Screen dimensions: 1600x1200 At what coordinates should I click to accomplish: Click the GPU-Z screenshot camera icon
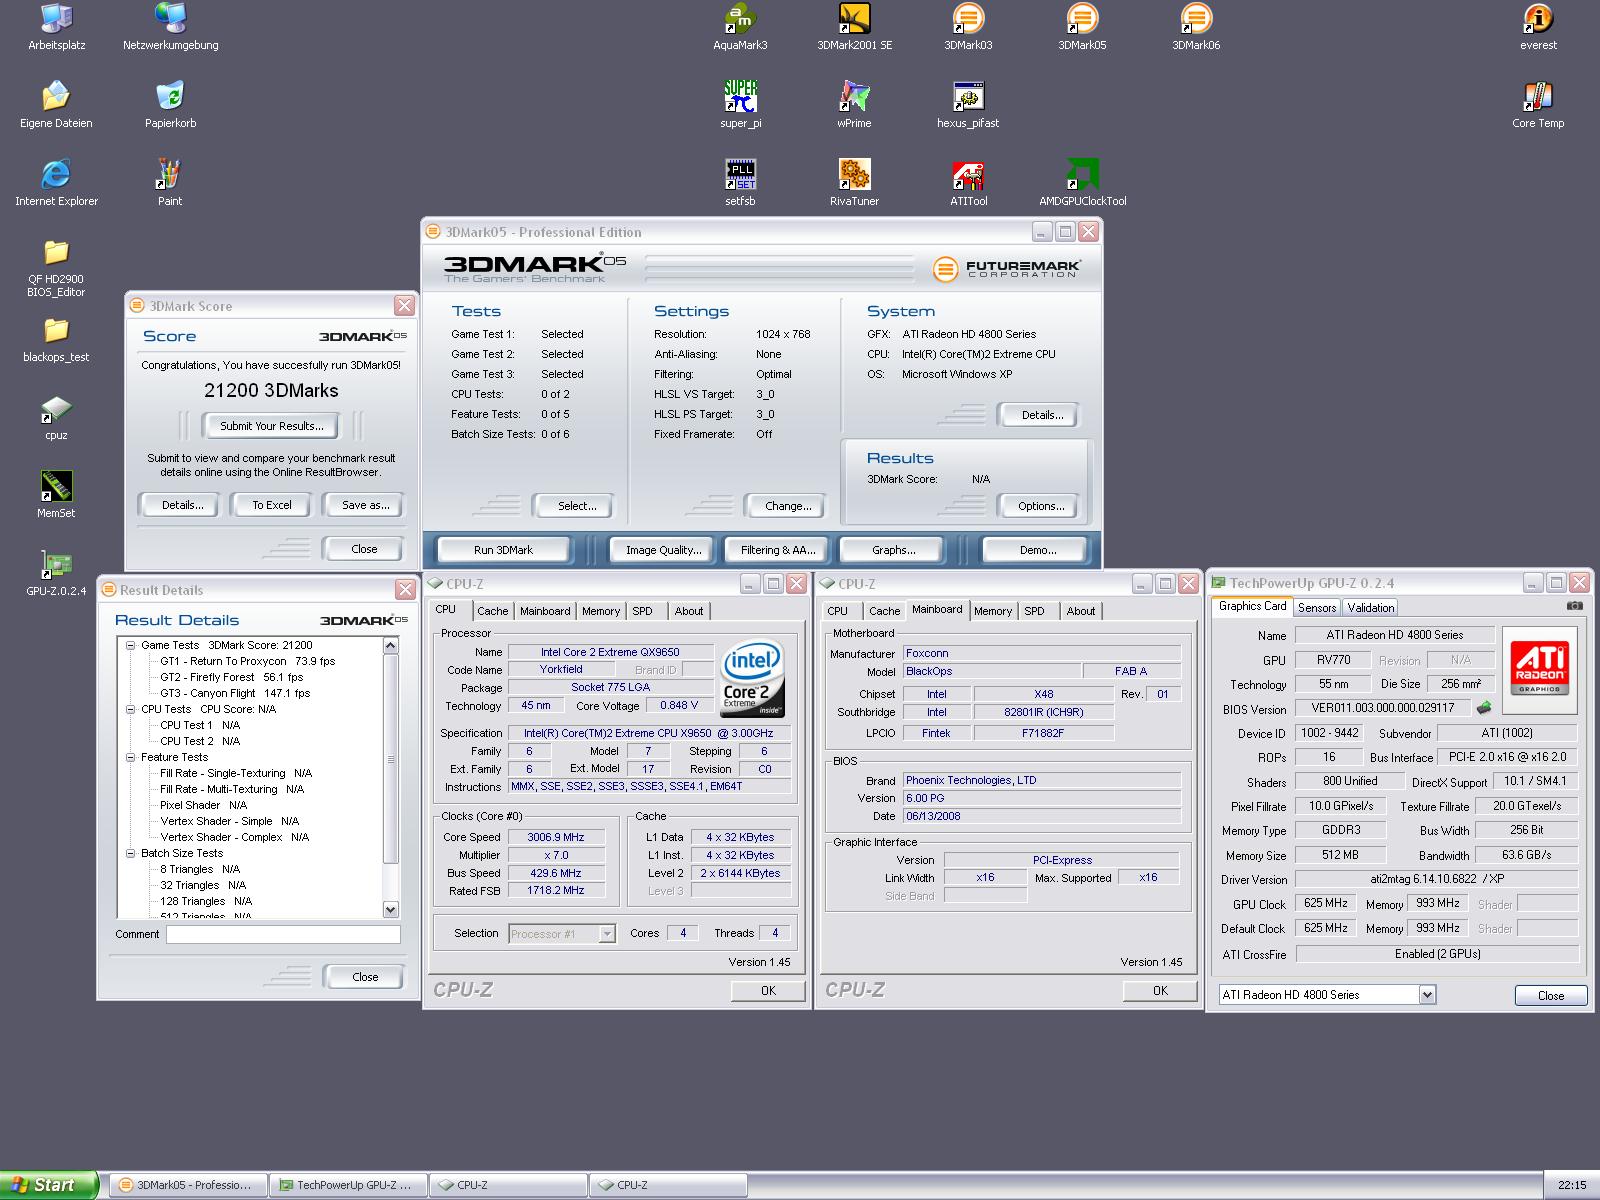click(x=1575, y=606)
